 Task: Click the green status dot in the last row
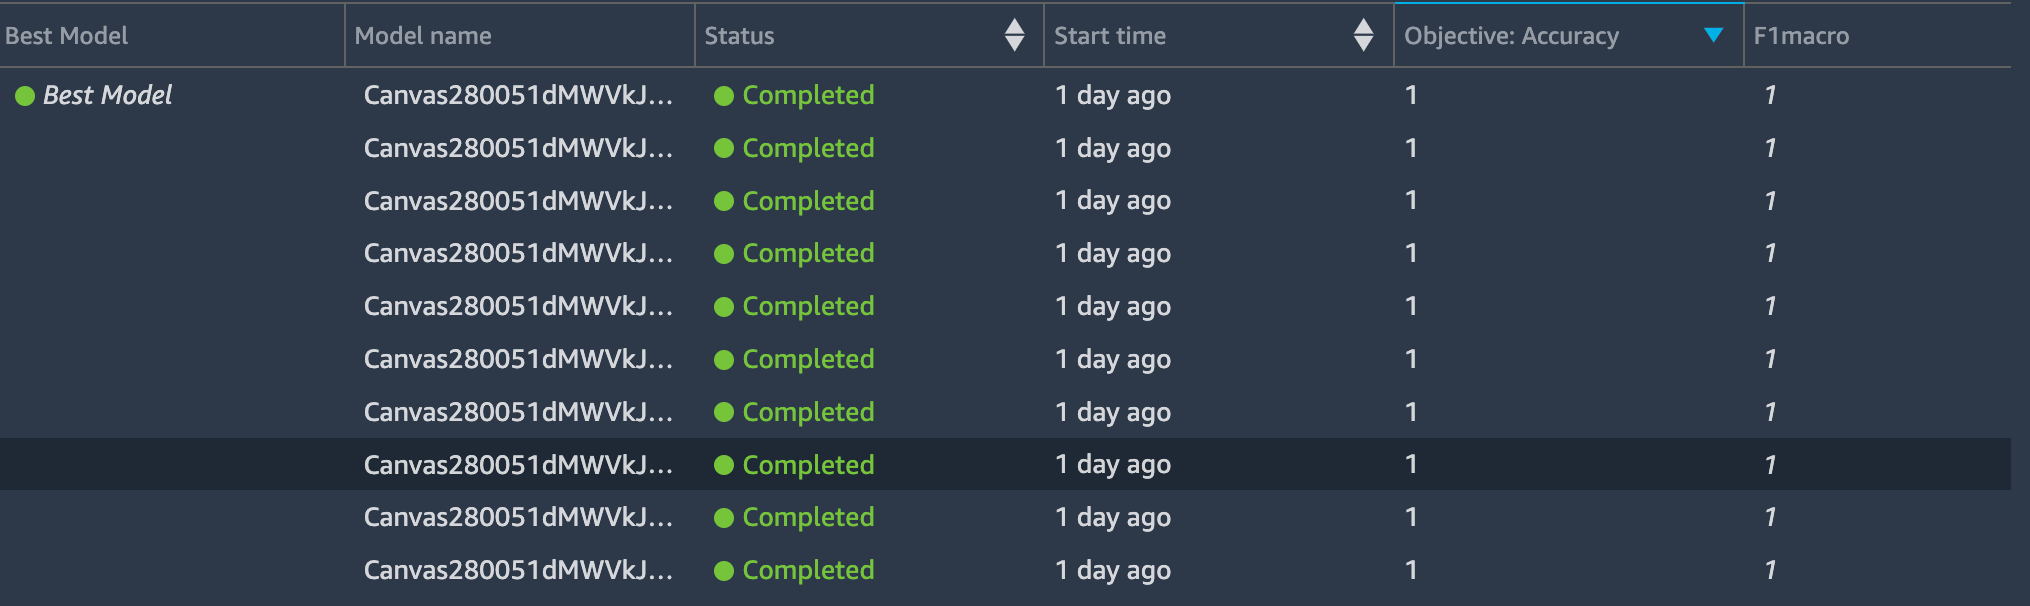click(724, 571)
